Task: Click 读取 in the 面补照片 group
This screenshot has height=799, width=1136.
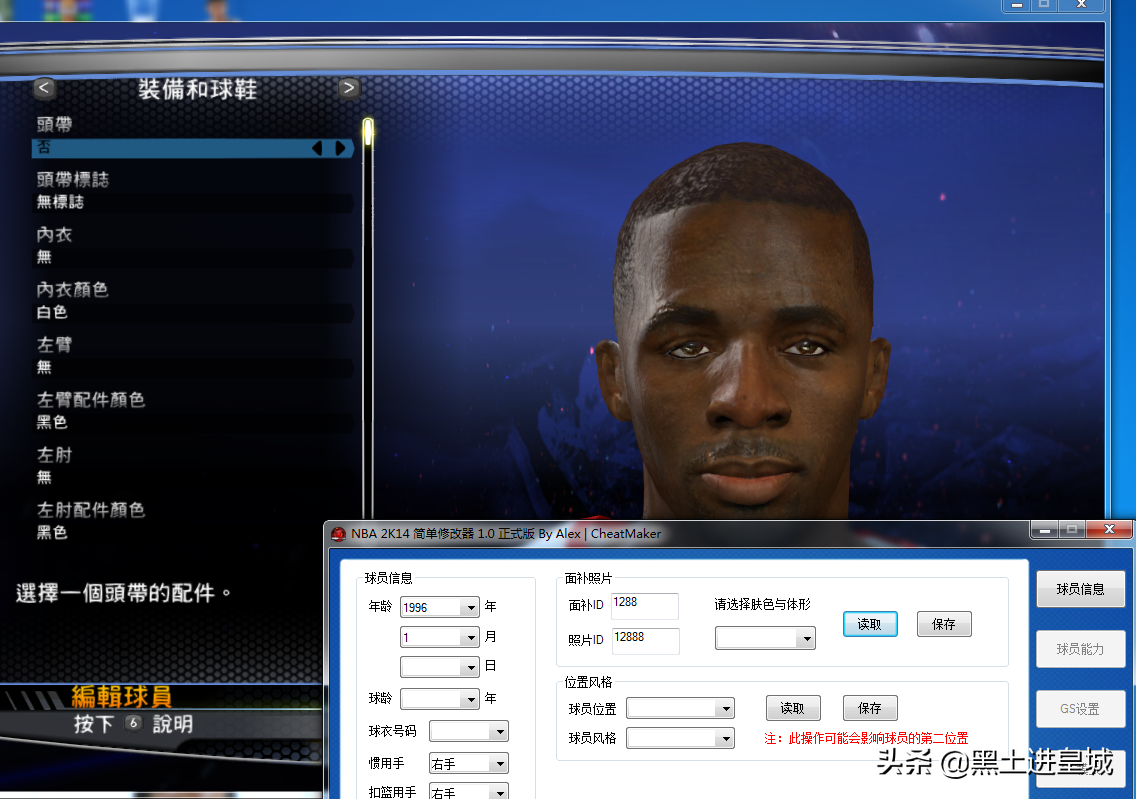Action: (x=870, y=624)
